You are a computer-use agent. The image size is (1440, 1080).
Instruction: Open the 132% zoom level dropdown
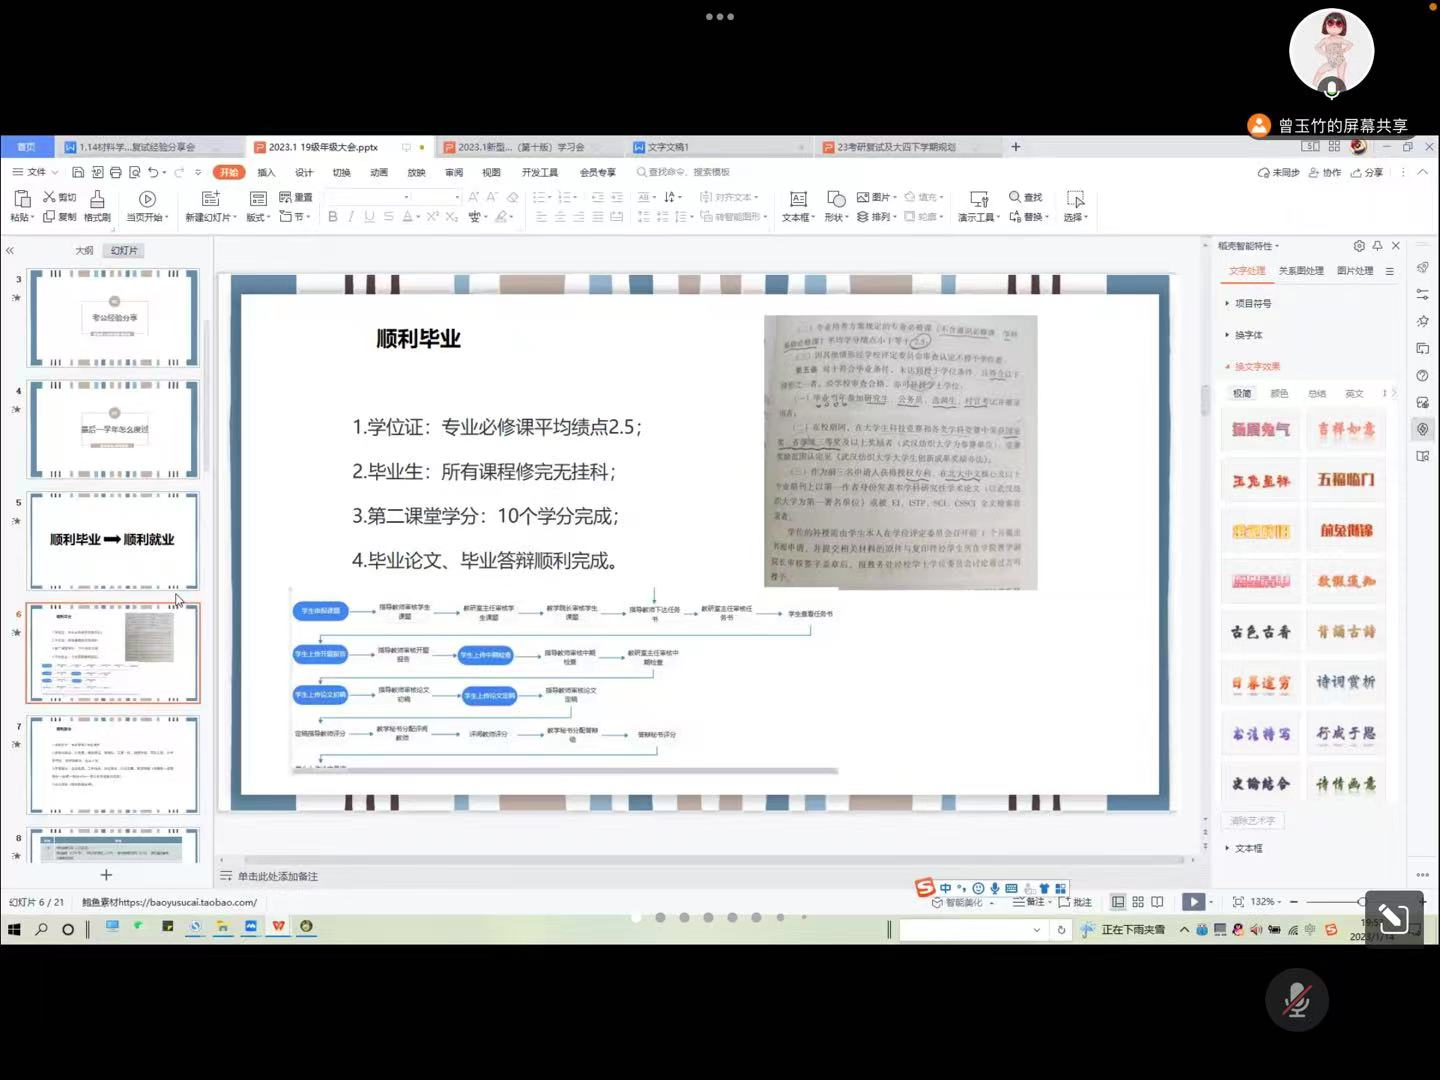[x=1265, y=902]
